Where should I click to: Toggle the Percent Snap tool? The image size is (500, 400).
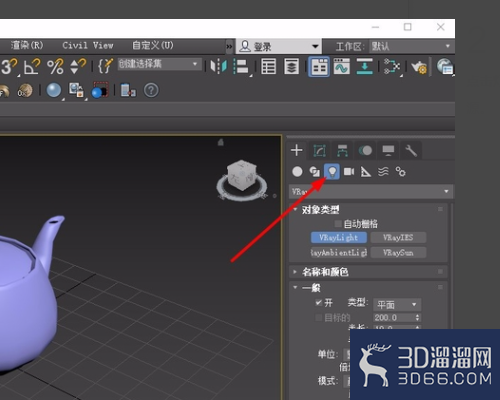click(x=55, y=66)
